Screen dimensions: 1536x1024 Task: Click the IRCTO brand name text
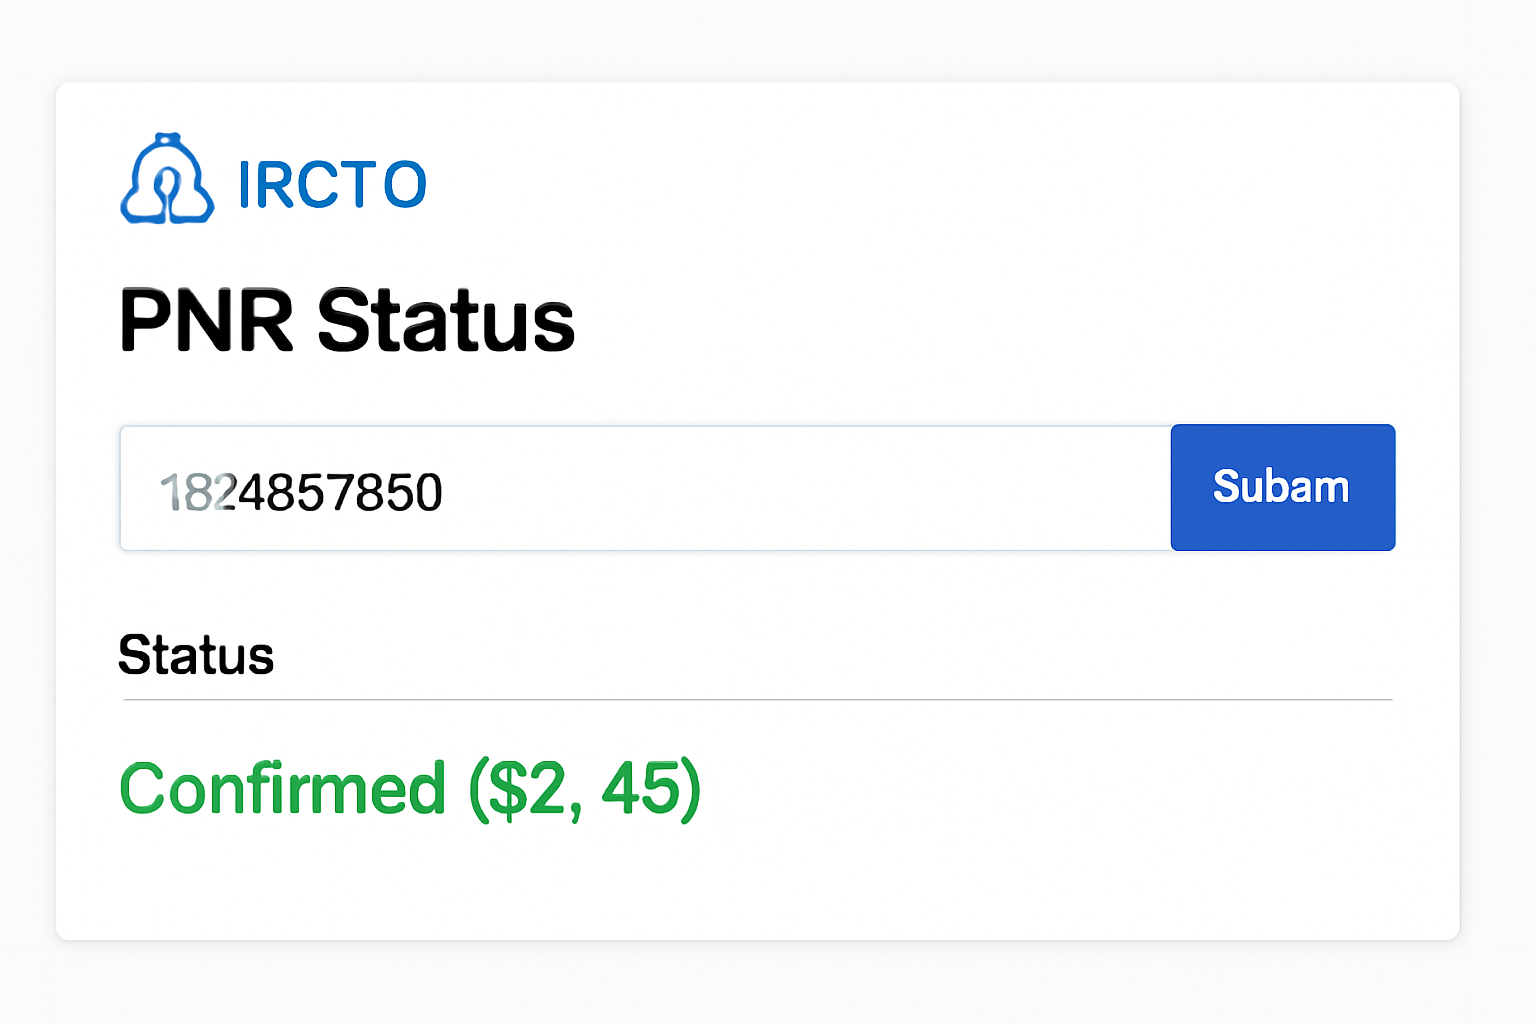coord(332,185)
